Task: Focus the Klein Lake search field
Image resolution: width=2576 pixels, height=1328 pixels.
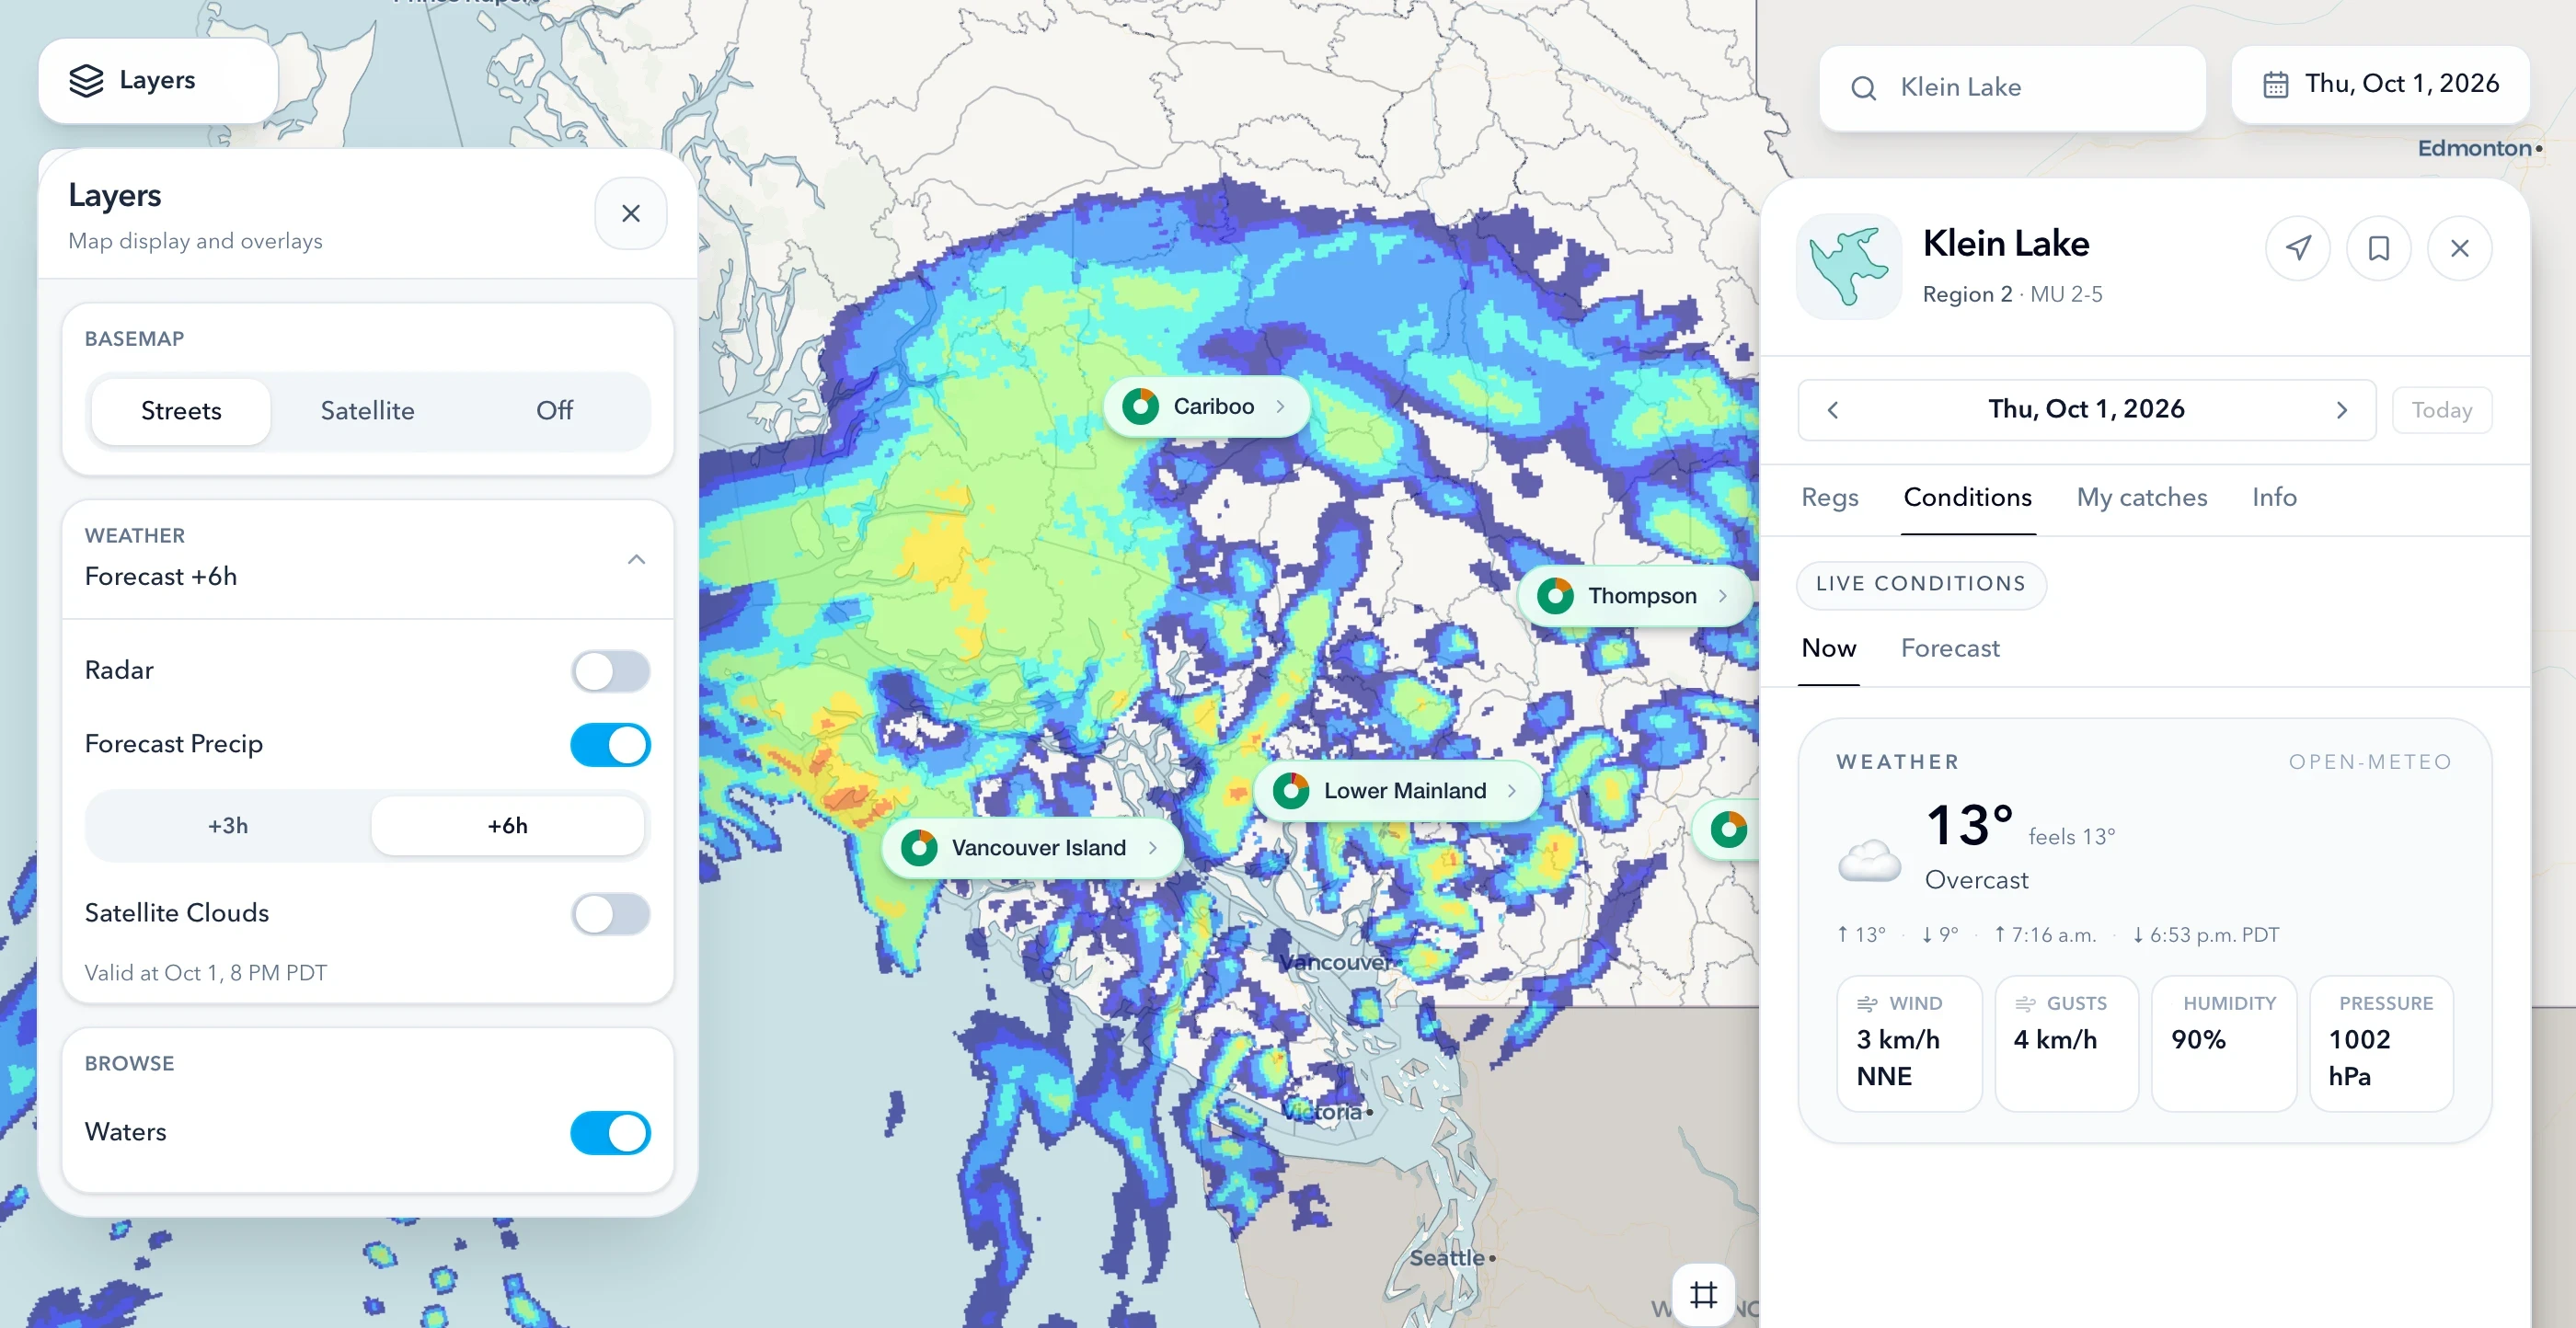Action: pyautogui.click(x=2012, y=88)
